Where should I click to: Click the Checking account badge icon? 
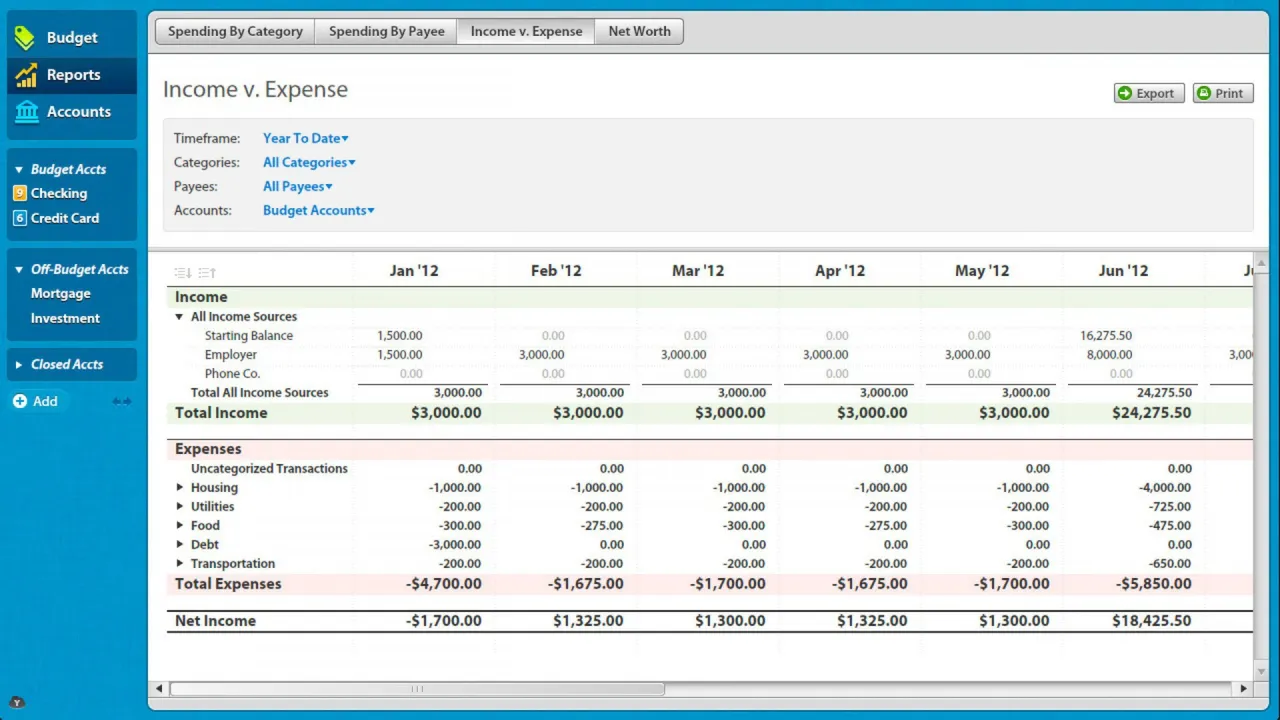[x=20, y=193]
